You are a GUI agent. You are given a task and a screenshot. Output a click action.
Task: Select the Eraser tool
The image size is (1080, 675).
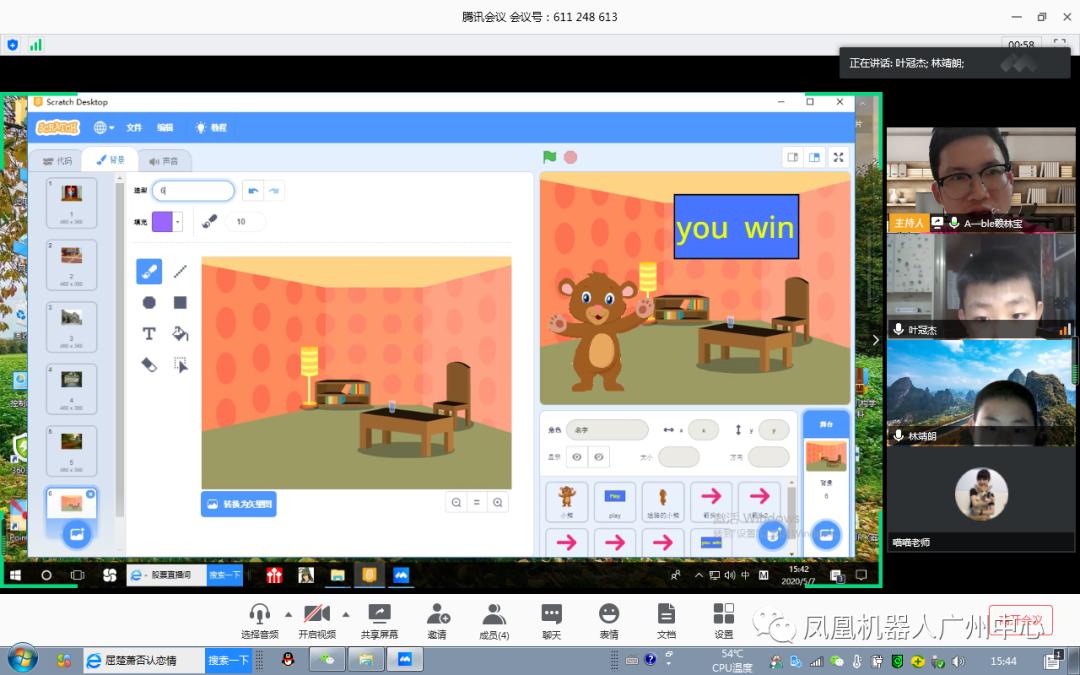[149, 364]
